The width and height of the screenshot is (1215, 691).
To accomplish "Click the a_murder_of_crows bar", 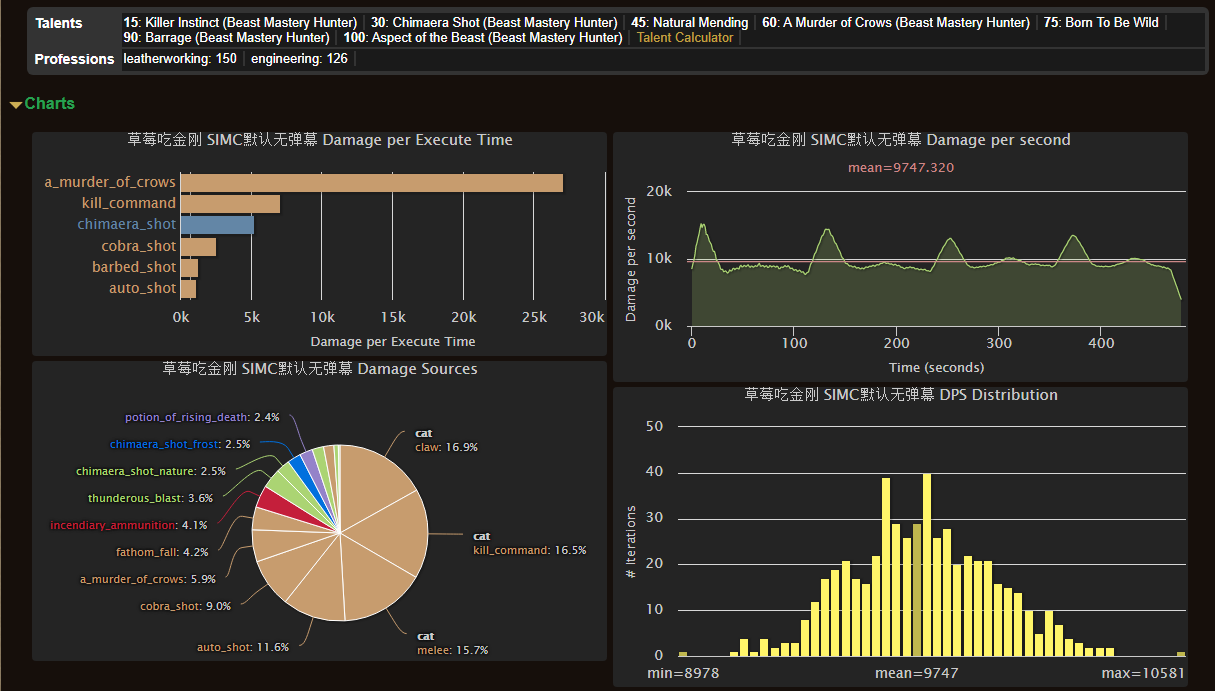I will (x=370, y=183).
